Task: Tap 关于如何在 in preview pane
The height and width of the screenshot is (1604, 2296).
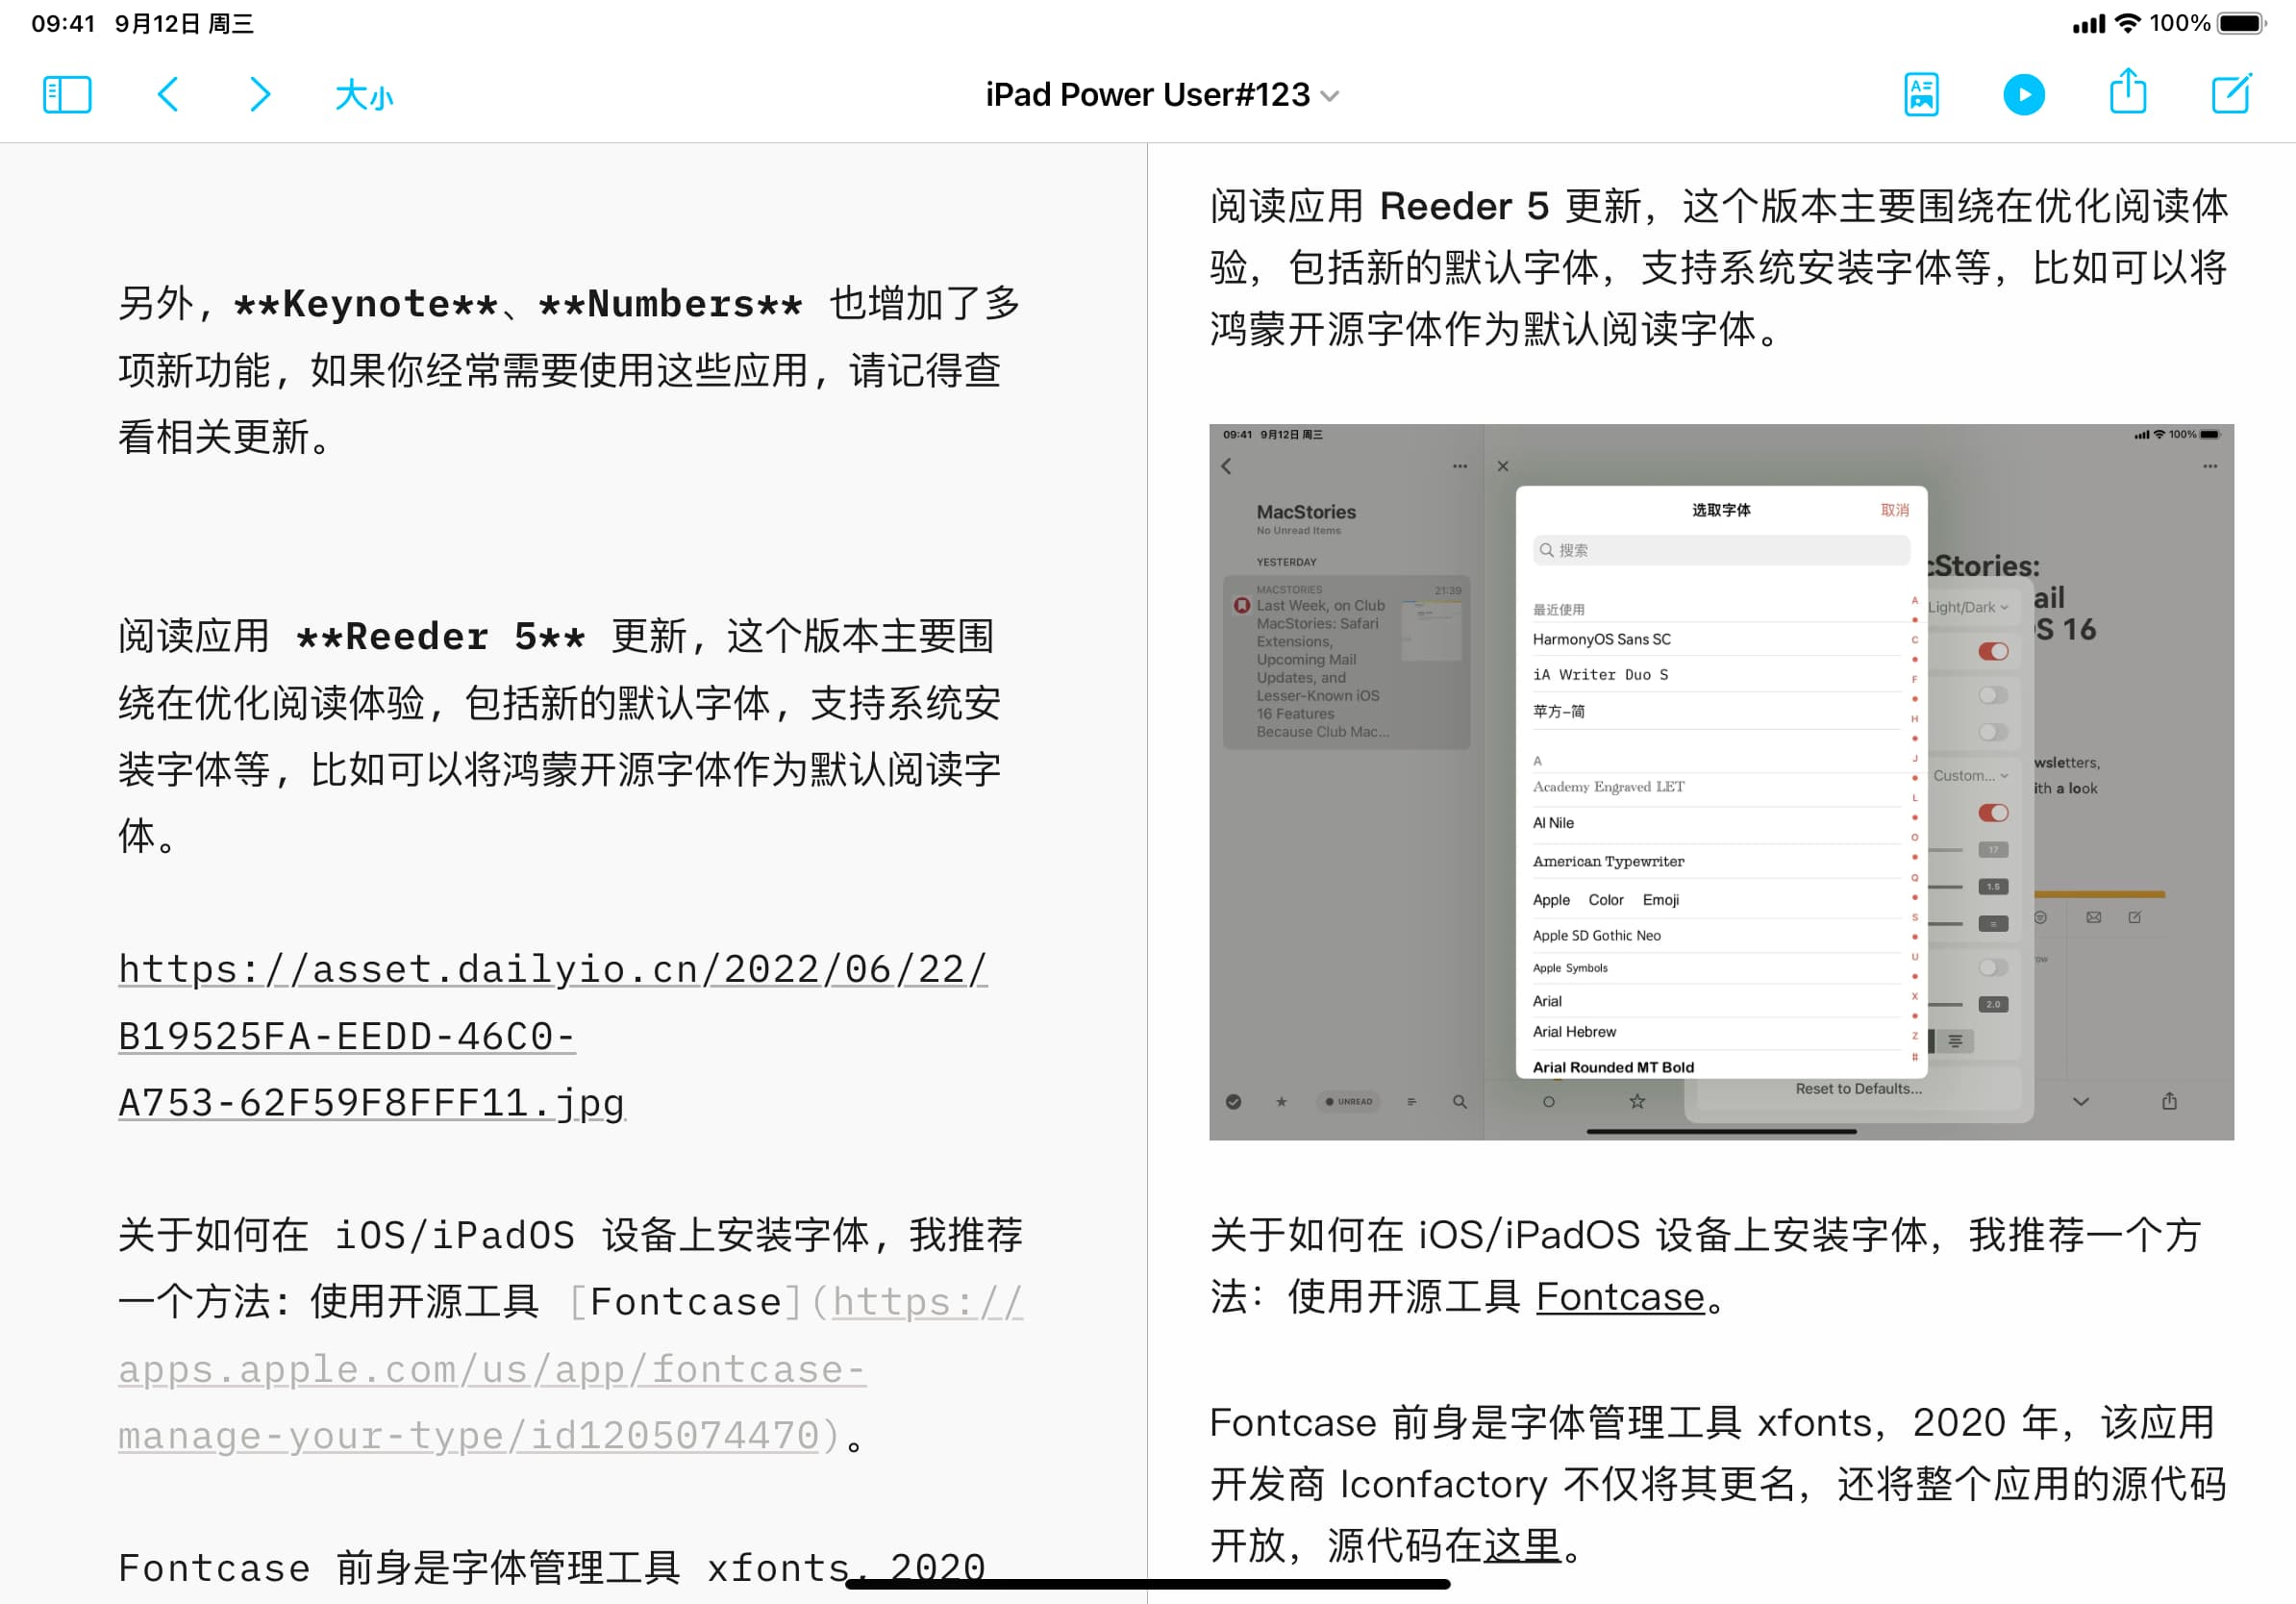Action: 1306,1235
